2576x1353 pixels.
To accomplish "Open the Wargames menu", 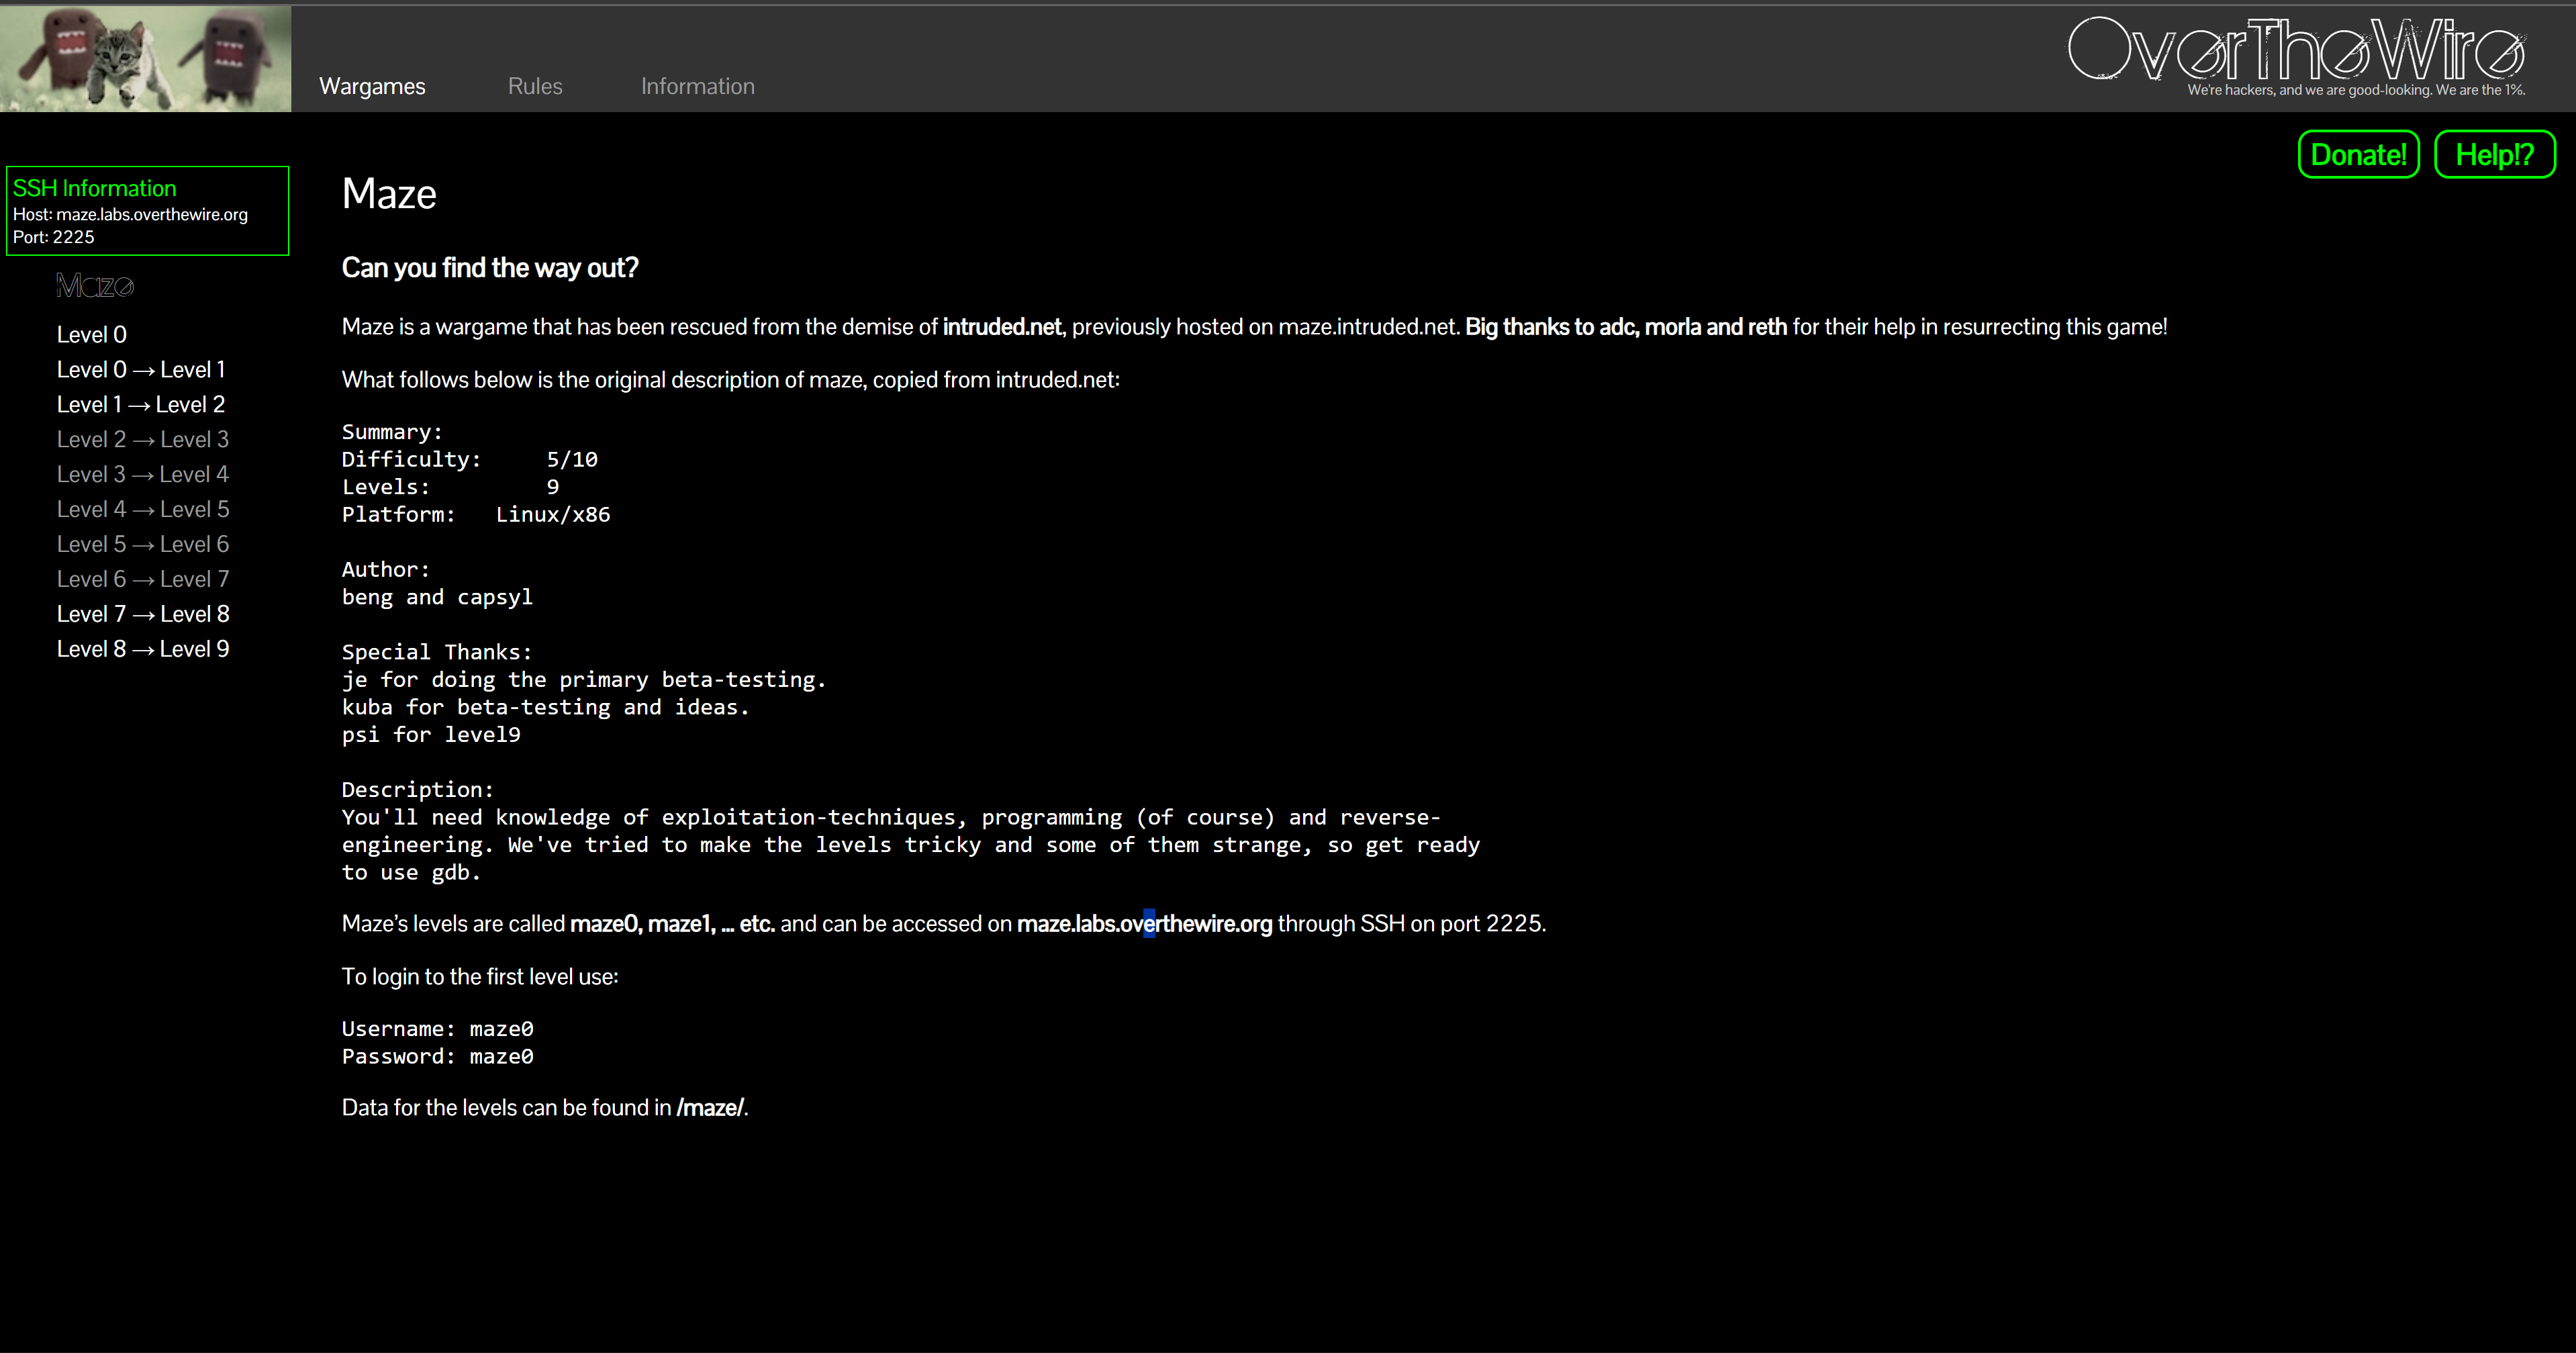I will tap(372, 86).
